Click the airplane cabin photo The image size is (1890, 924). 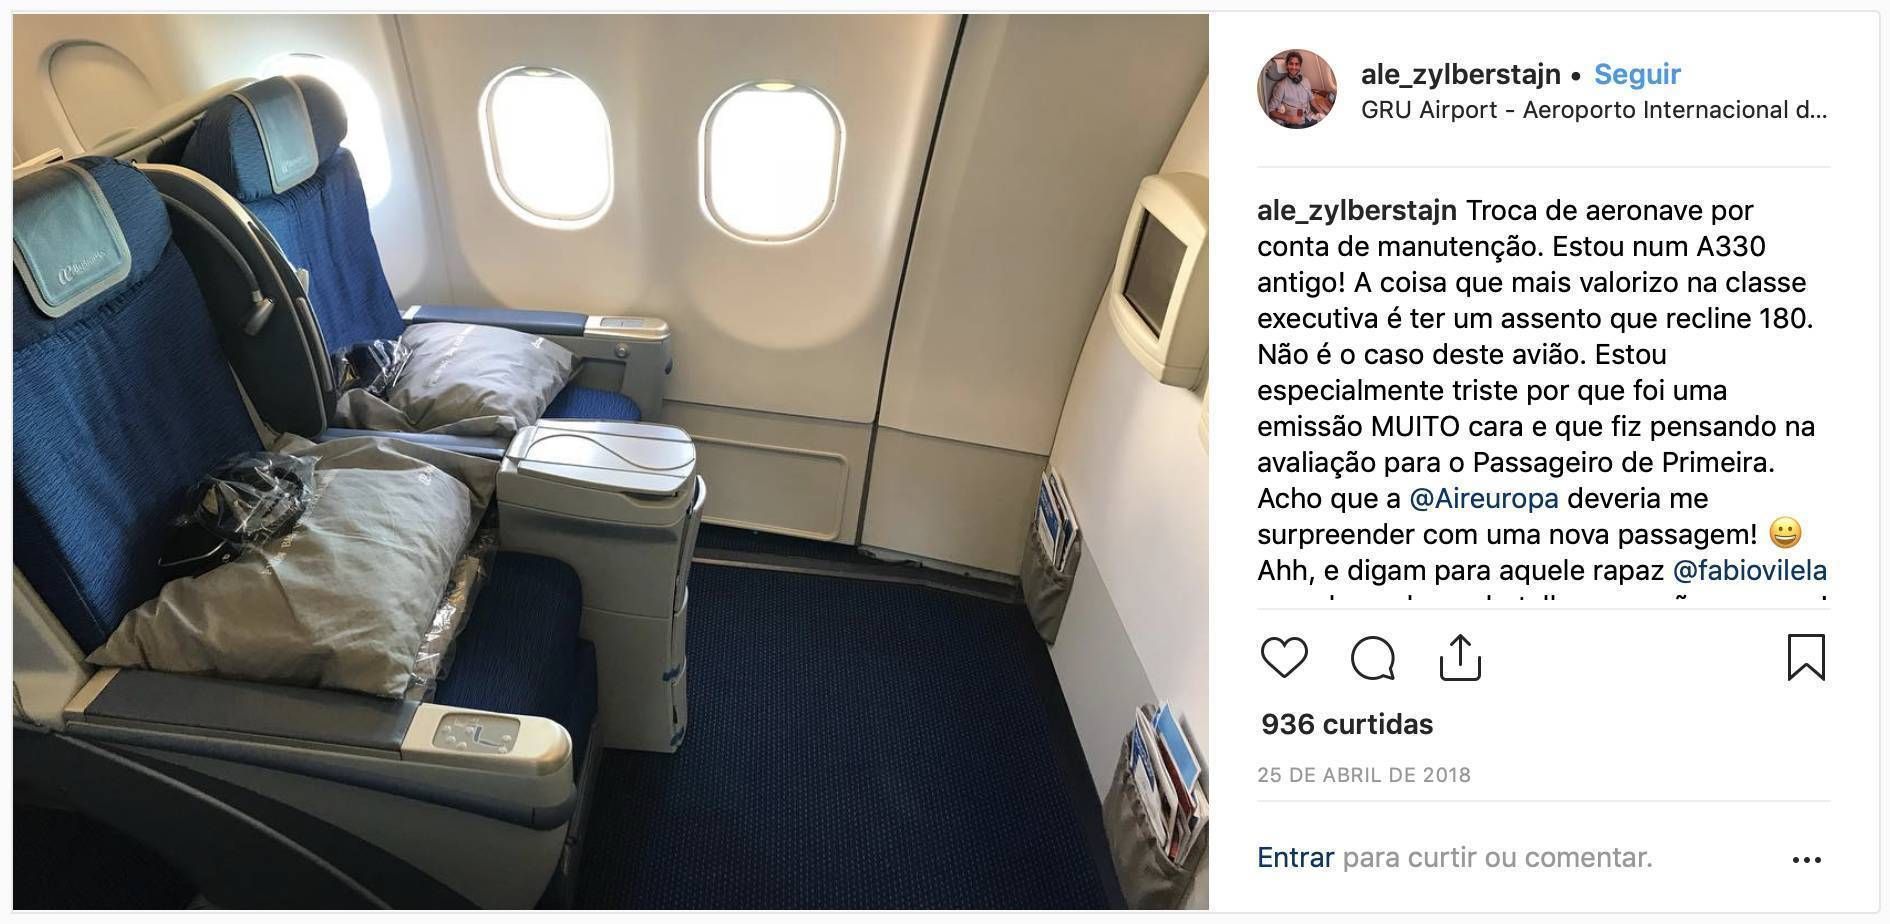tap(610, 462)
